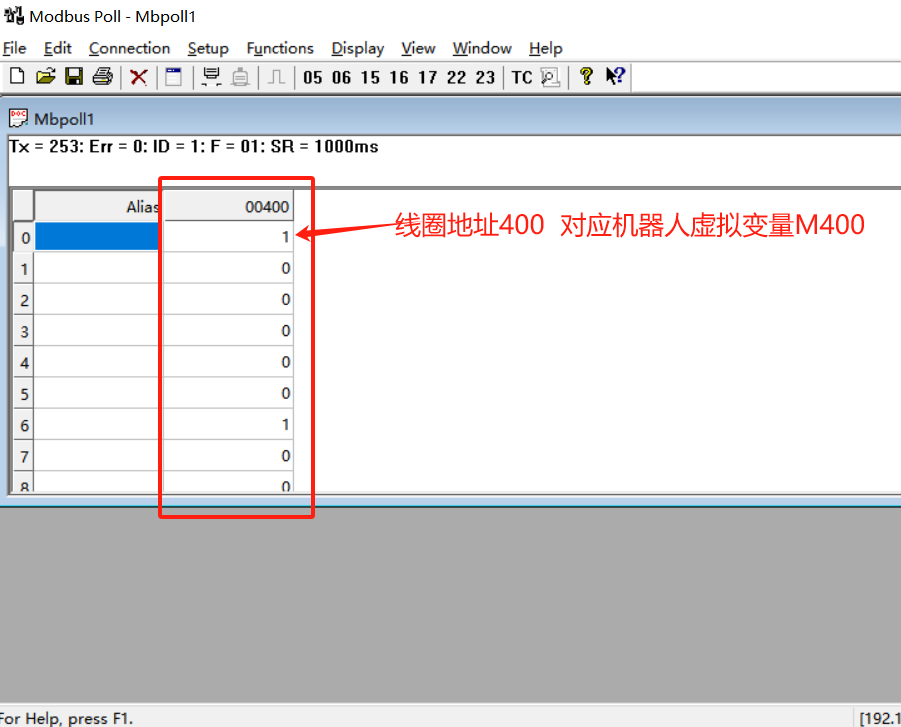Click the red X delete icon
The height and width of the screenshot is (727, 901).
139,77
